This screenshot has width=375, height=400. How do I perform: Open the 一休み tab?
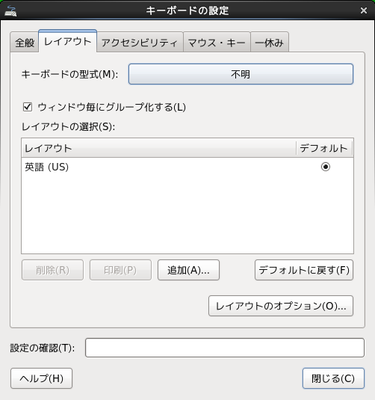coord(269,43)
